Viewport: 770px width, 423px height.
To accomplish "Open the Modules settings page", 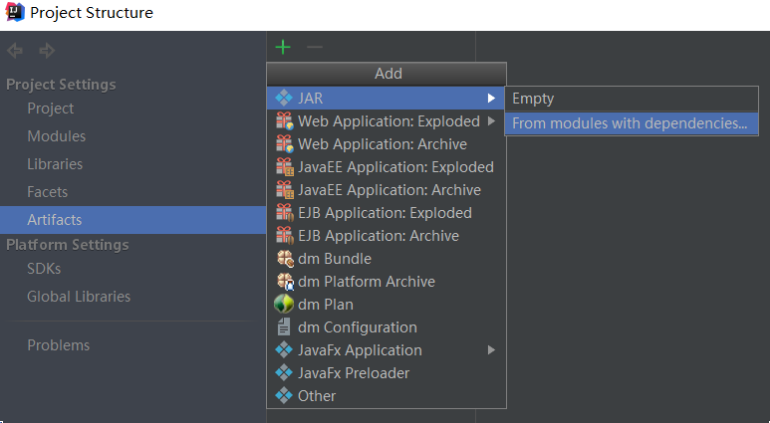I will click(56, 136).
